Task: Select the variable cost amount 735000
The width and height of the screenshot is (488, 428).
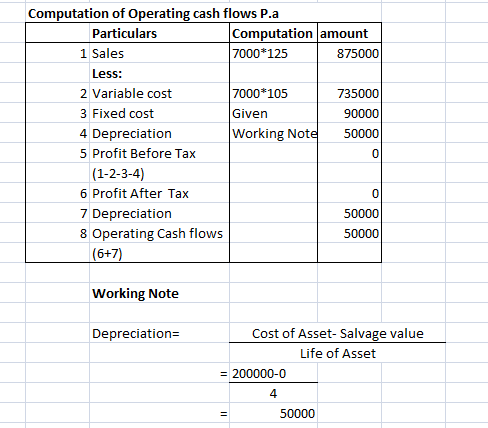Action: [x=358, y=93]
